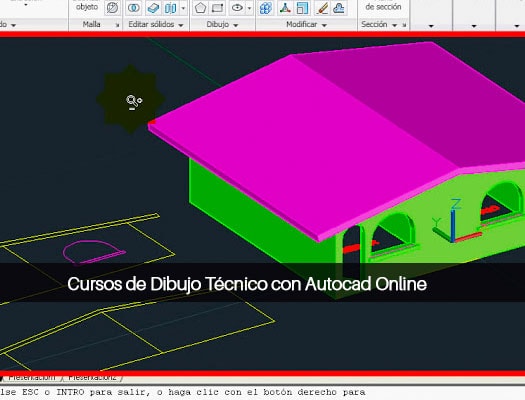Pick the rectangular 3D face tool icon
The height and width of the screenshot is (400, 525).
pos(218,8)
